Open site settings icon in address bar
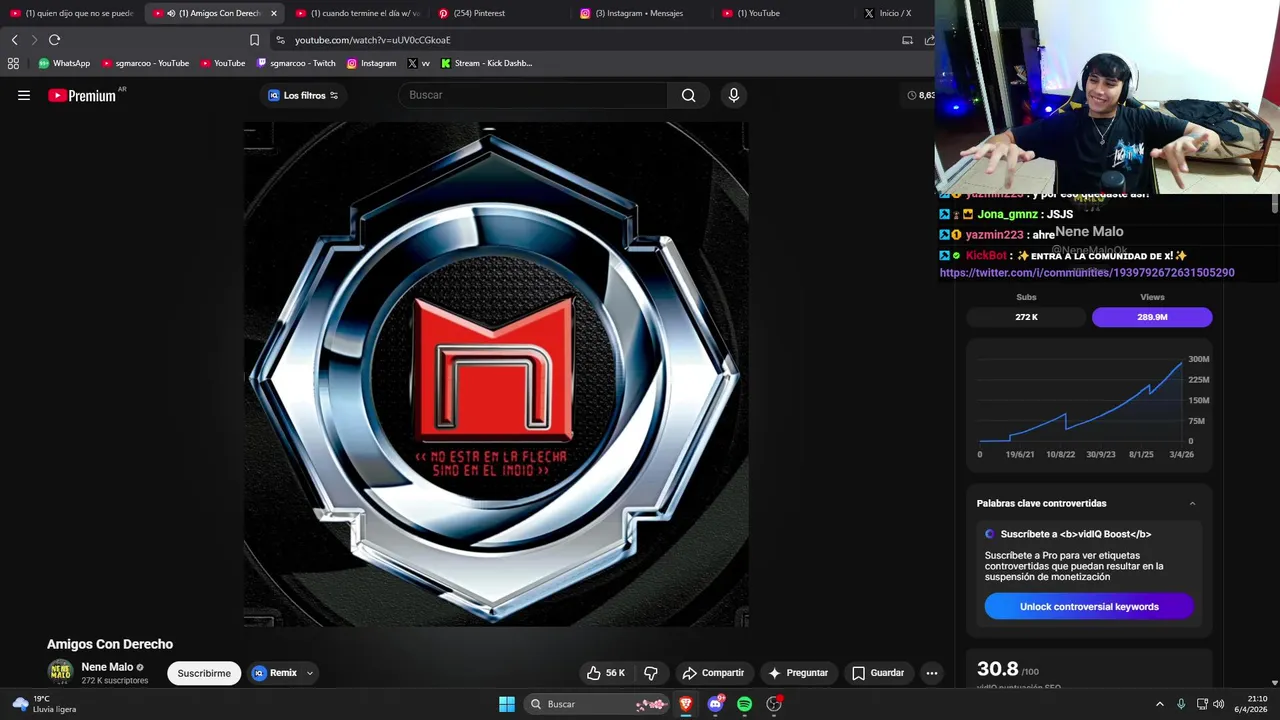Image resolution: width=1280 pixels, height=720 pixels. 280,40
